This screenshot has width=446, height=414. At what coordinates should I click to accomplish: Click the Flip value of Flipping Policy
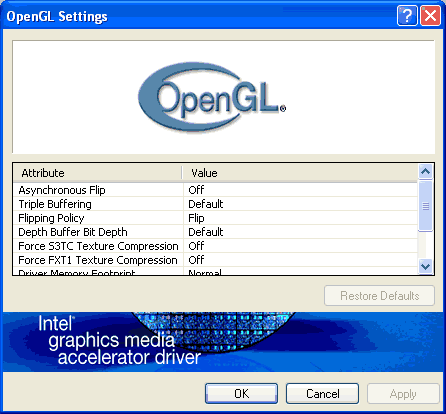pos(196,218)
